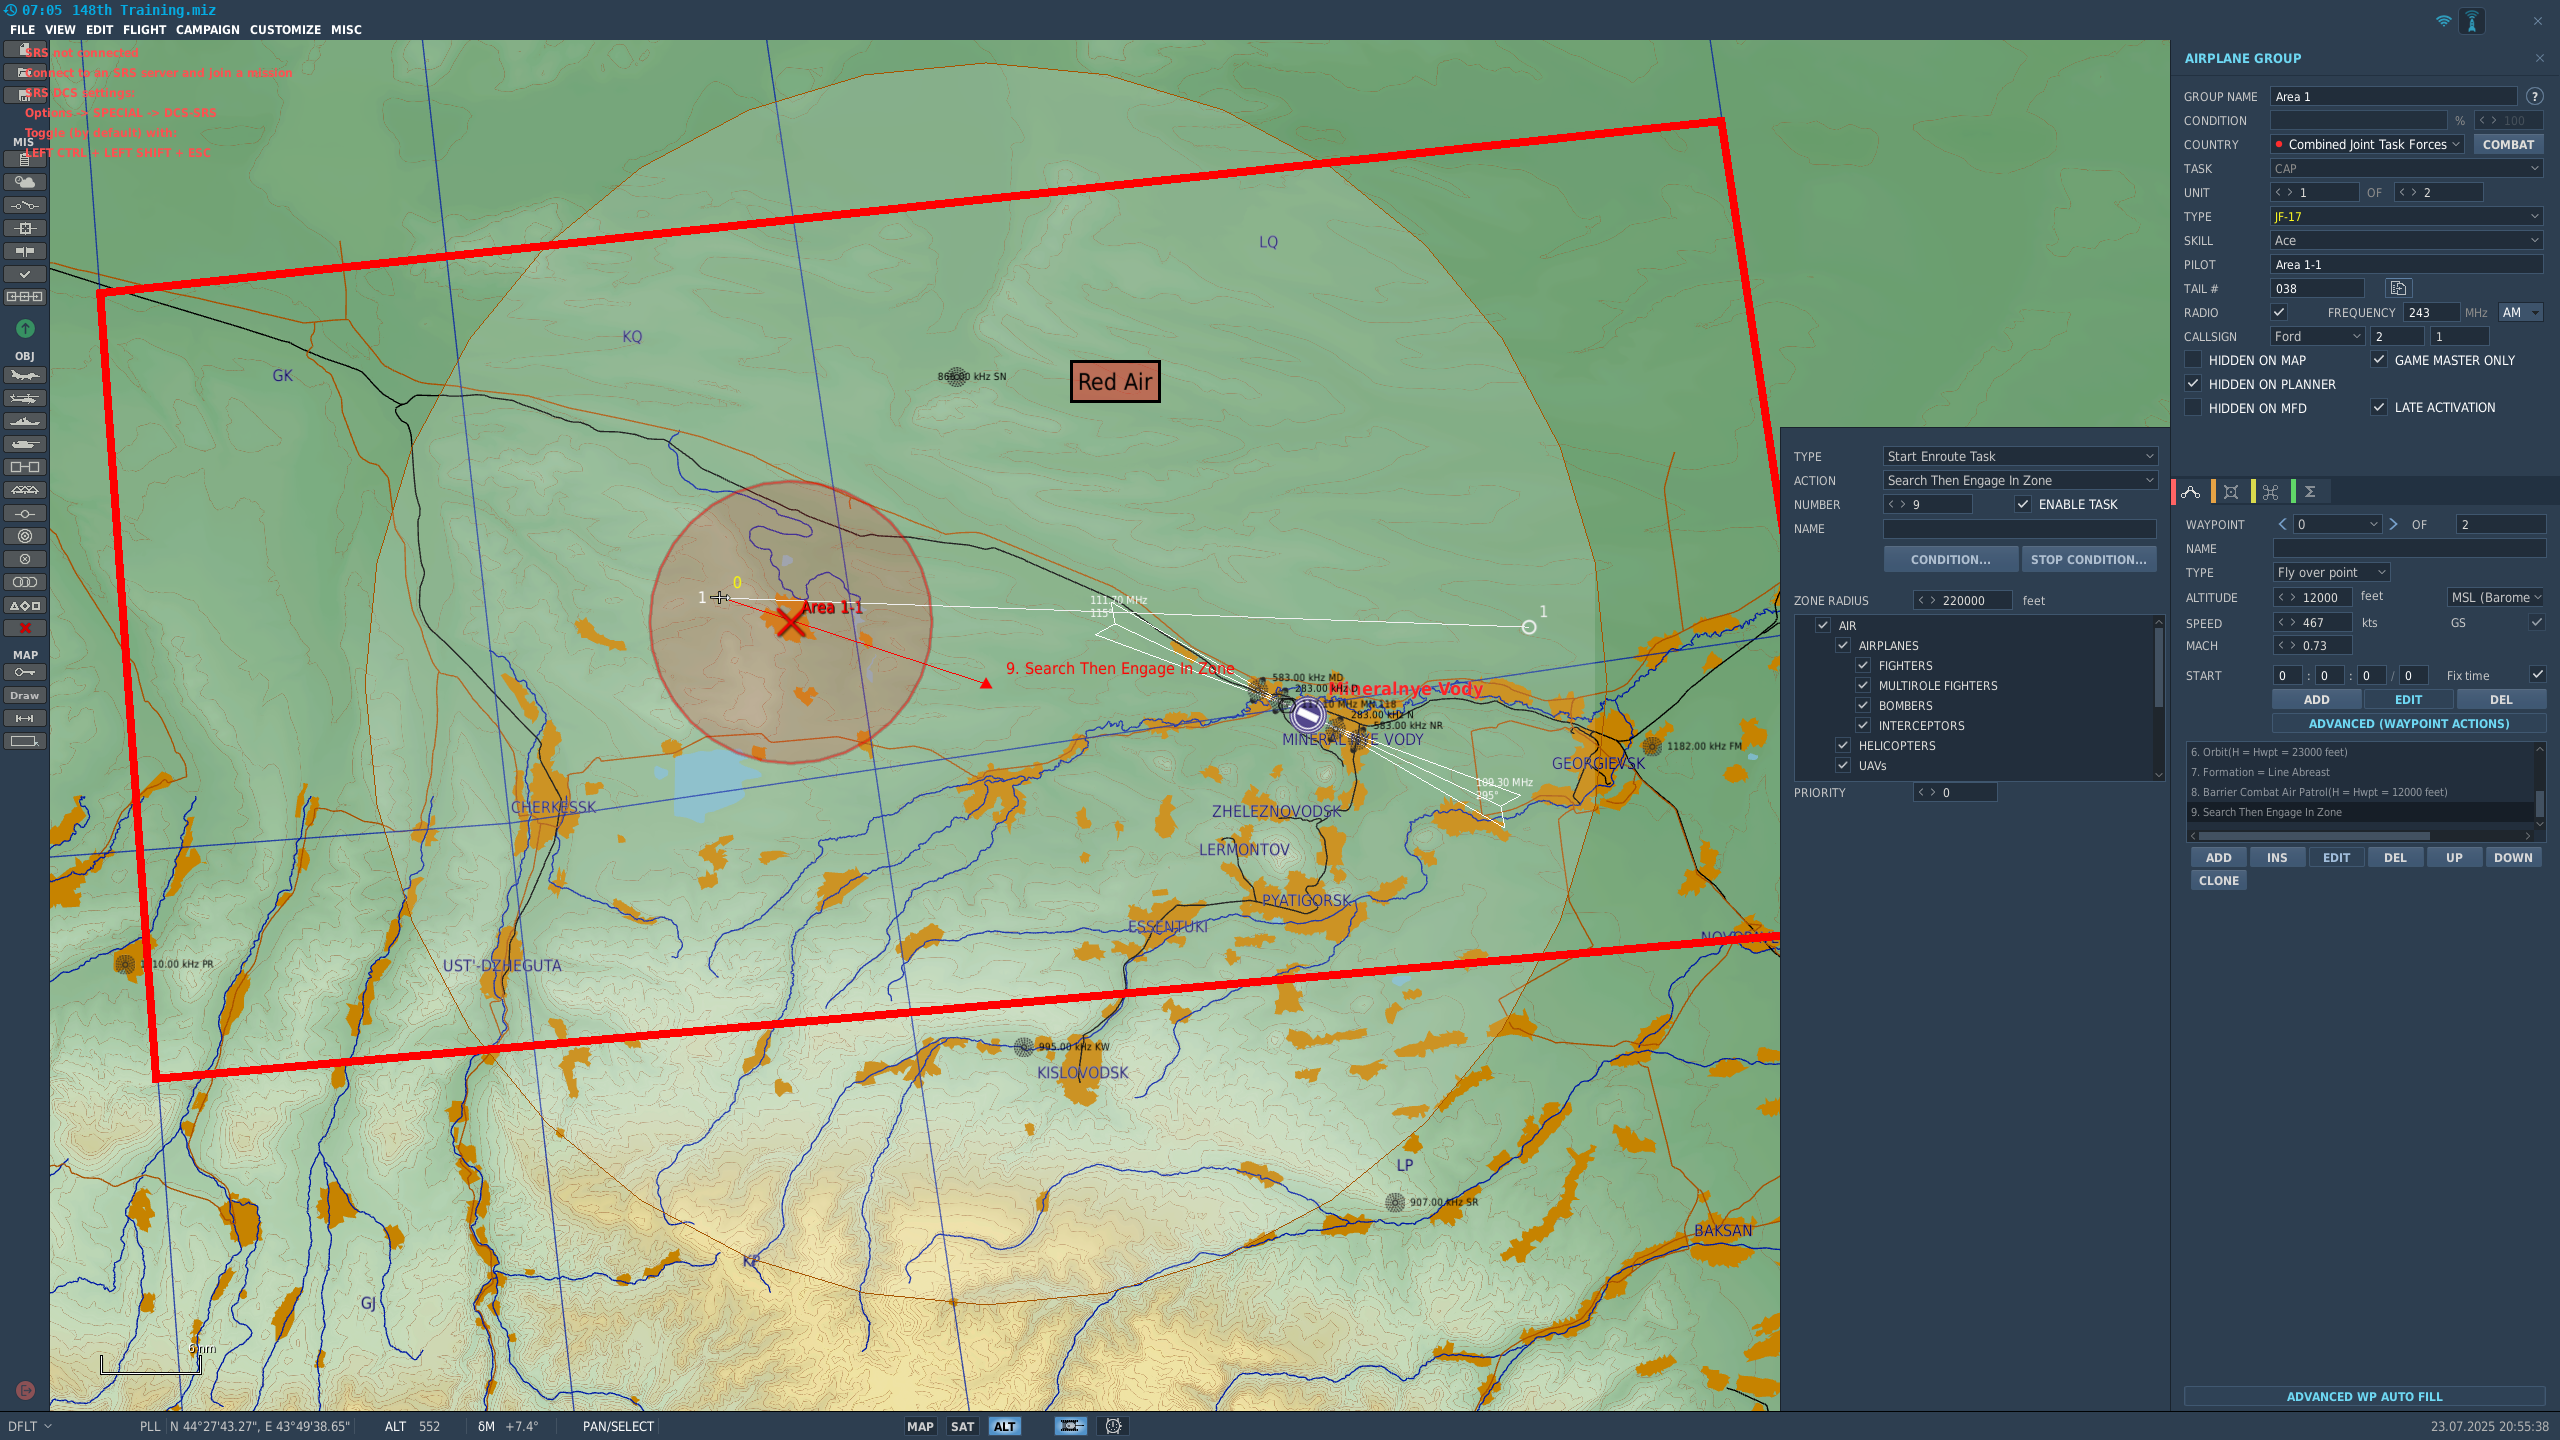The image size is (2560, 1440).
Task: Toggle HIDDEN ON MFD checkbox
Action: click(2193, 408)
